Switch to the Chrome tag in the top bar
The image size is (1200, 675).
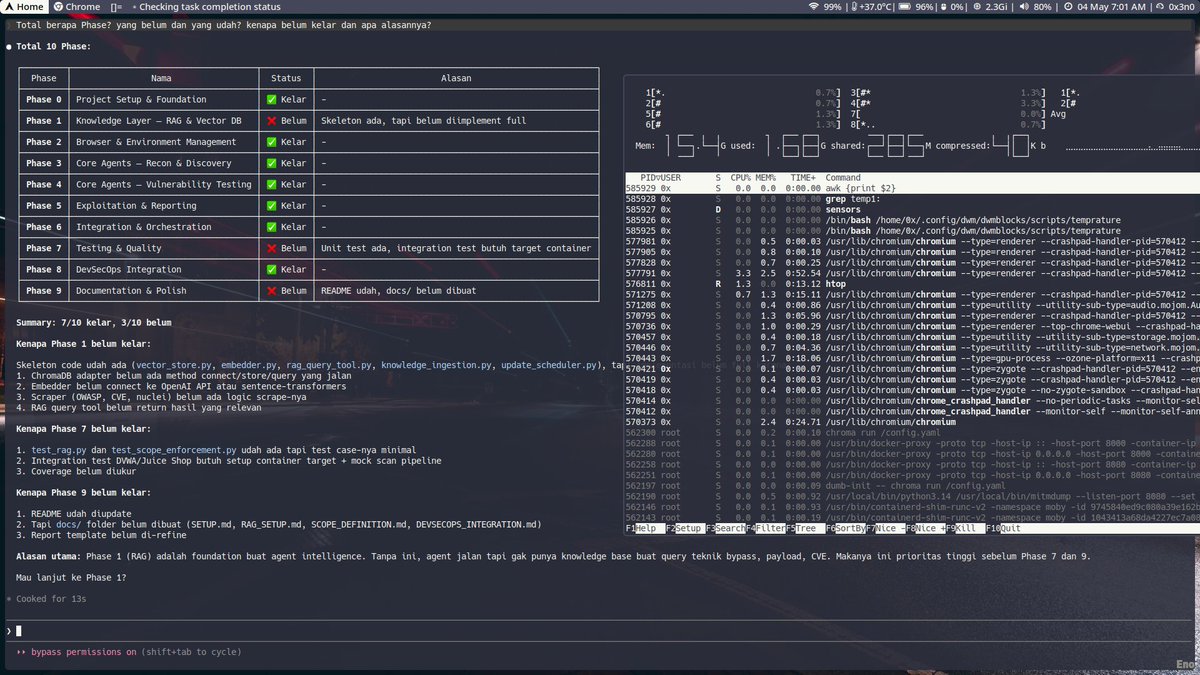[77, 6]
